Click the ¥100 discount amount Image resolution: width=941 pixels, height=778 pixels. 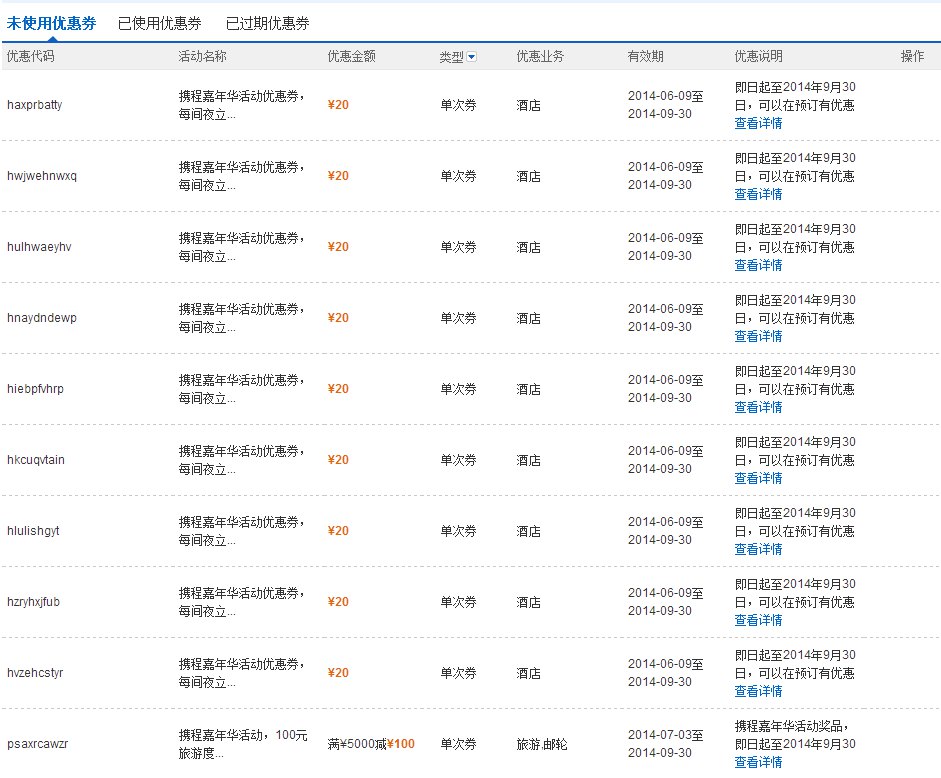[401, 744]
